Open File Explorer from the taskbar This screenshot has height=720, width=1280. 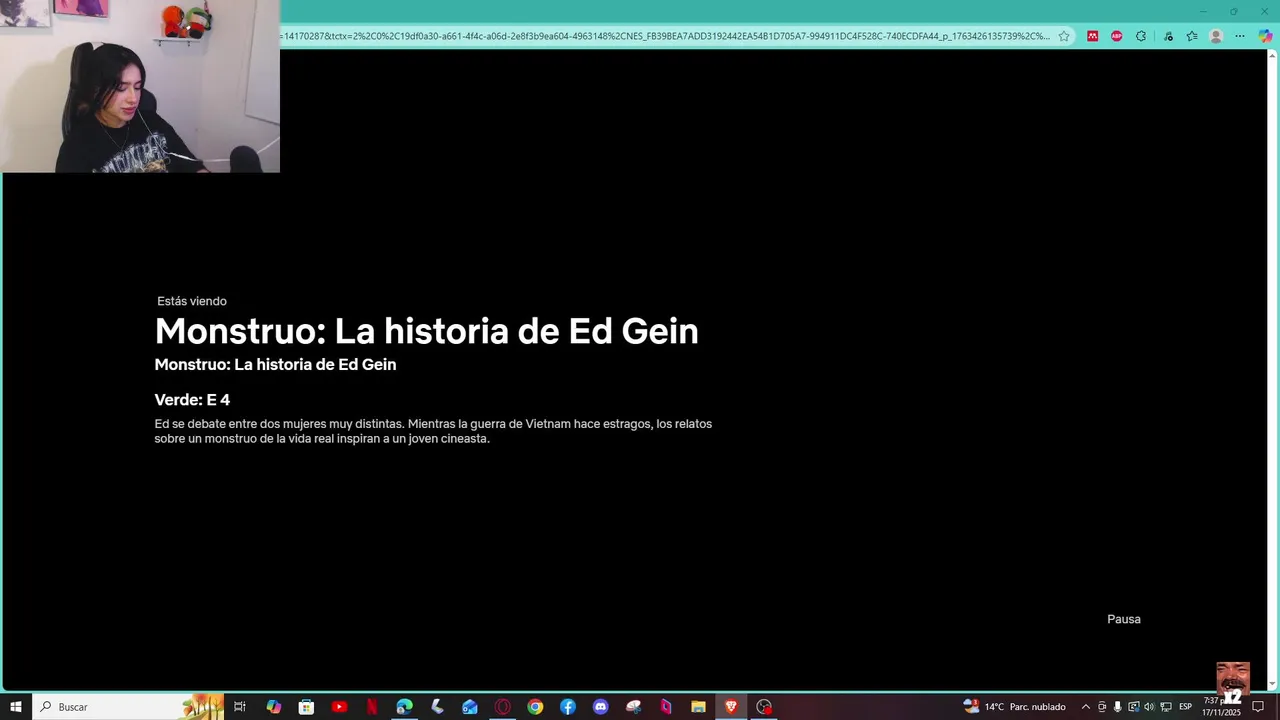(x=699, y=707)
